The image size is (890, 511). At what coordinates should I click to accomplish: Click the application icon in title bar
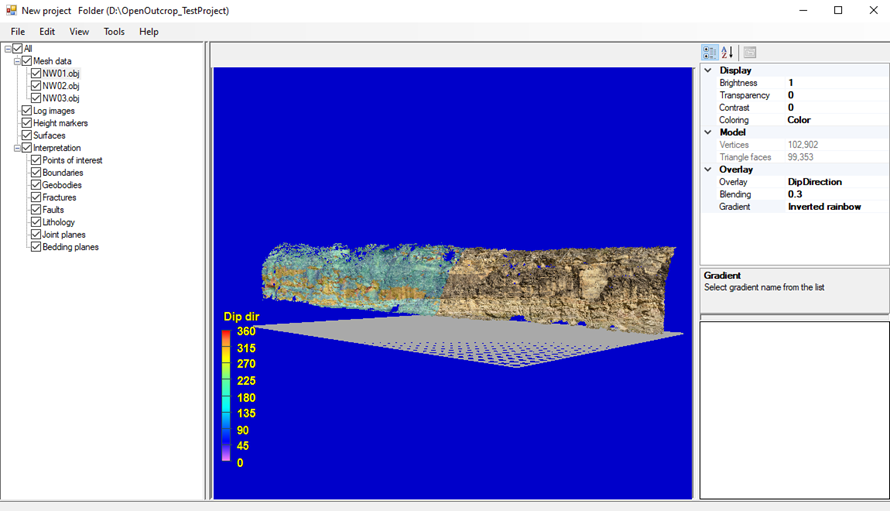coord(10,10)
